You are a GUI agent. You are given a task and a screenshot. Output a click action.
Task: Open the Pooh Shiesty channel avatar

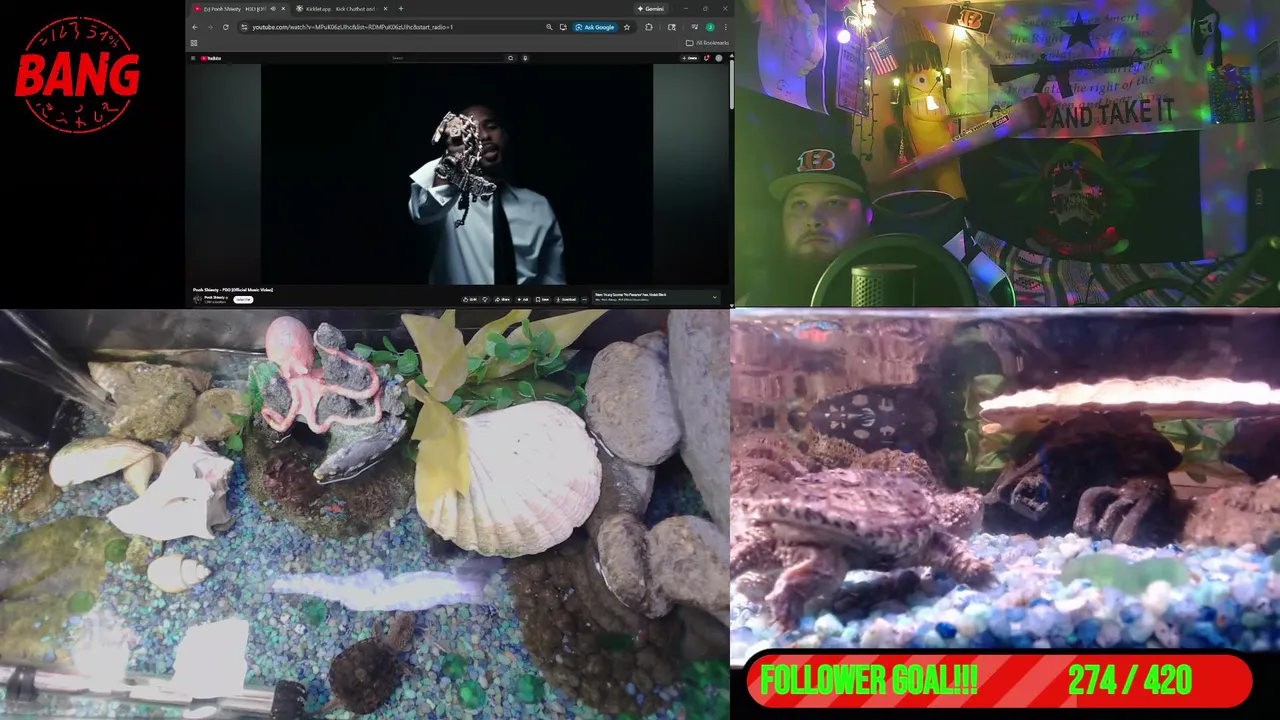point(197,299)
